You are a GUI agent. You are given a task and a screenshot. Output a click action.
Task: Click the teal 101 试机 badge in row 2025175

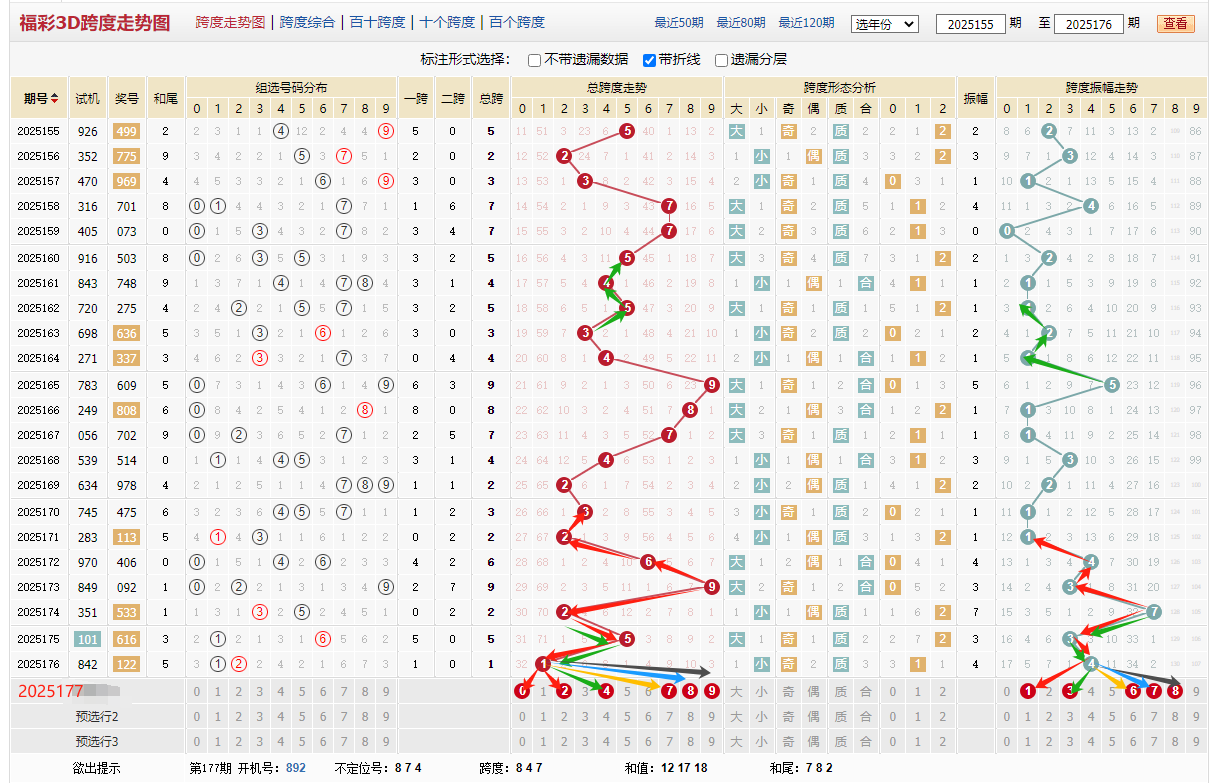pos(88,639)
